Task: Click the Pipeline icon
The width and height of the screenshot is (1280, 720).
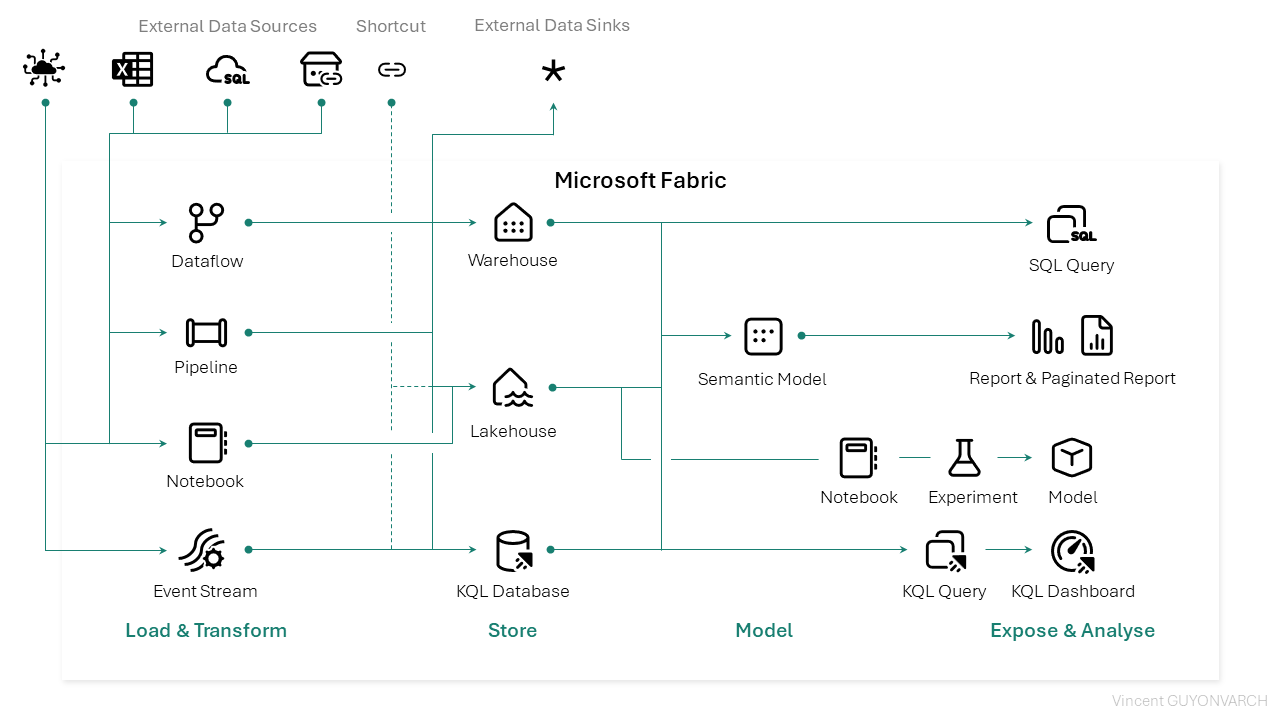Action: tap(206, 332)
